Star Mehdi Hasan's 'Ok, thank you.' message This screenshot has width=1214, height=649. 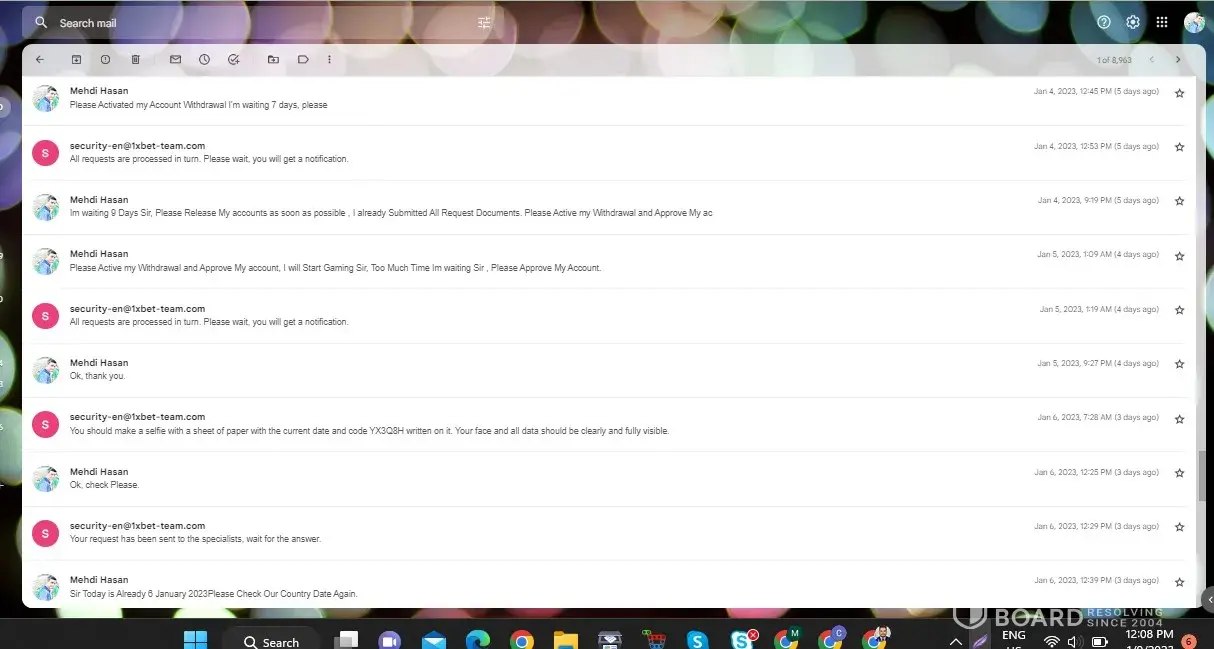pyautogui.click(x=1179, y=365)
